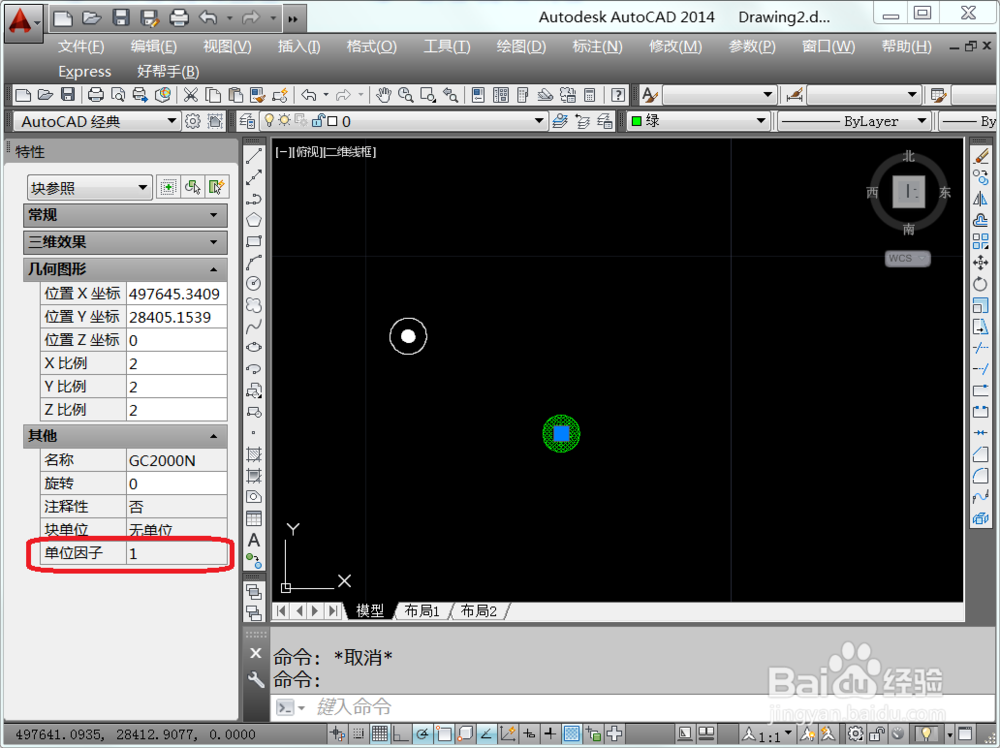Open the ByLayer linetype dropdown
Viewport: 1000px width, 748px height.
click(853, 121)
